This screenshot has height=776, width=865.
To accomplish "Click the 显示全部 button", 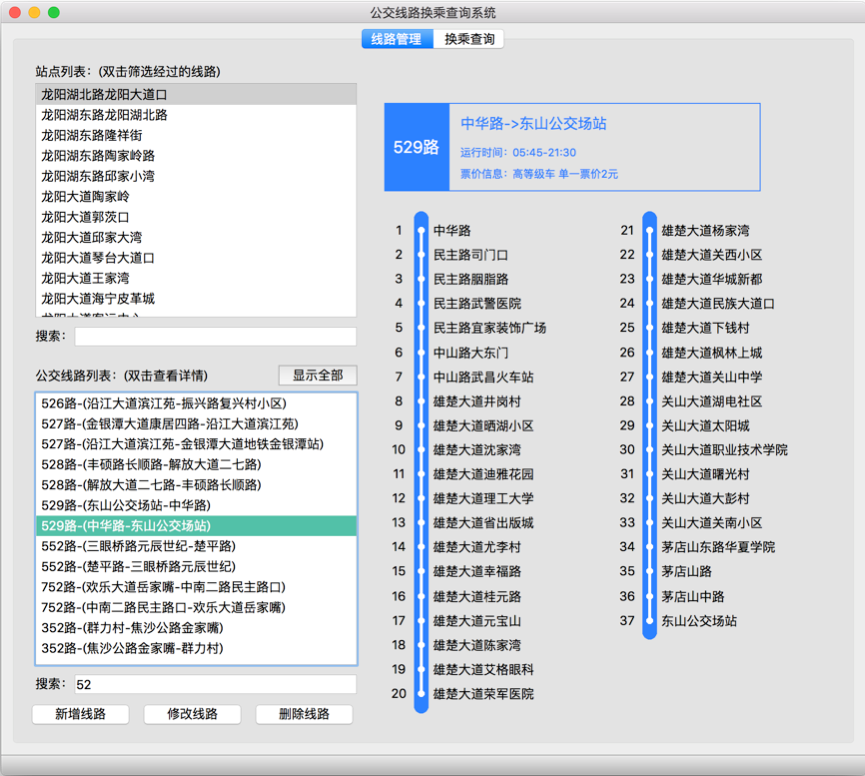I will tap(317, 376).
